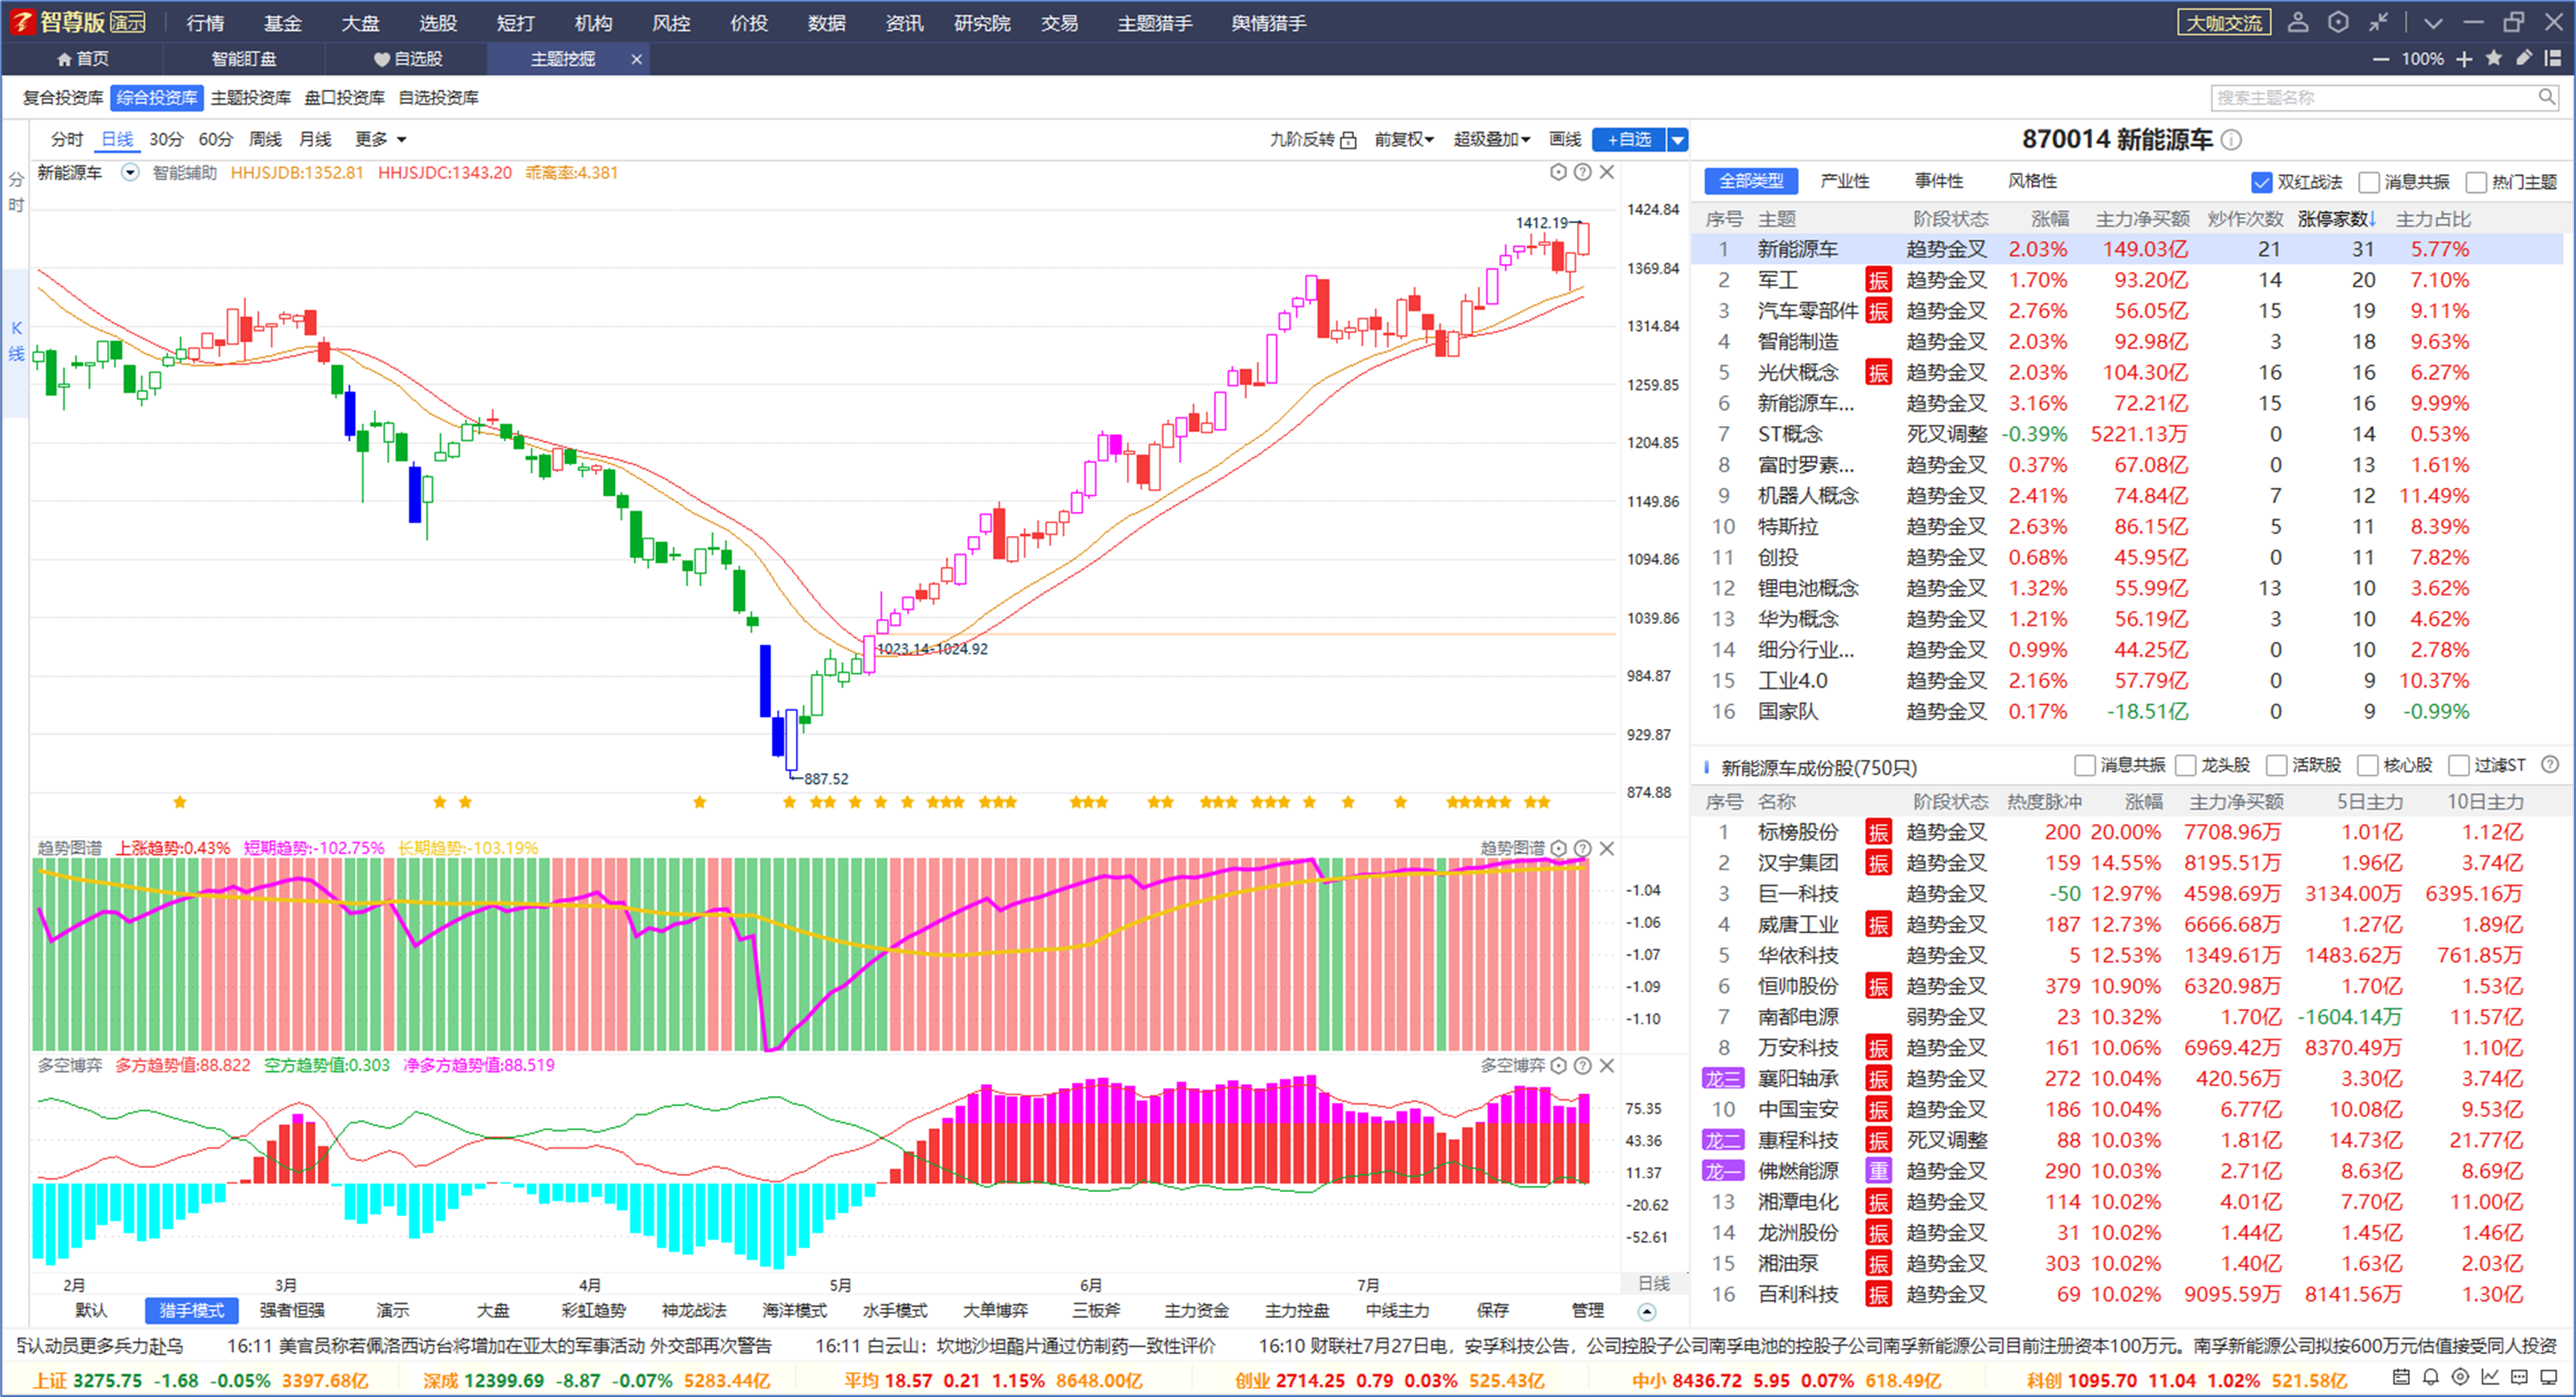Open the 更多 period dropdown
Viewport: 2576px width, 1397px height.
[x=380, y=140]
